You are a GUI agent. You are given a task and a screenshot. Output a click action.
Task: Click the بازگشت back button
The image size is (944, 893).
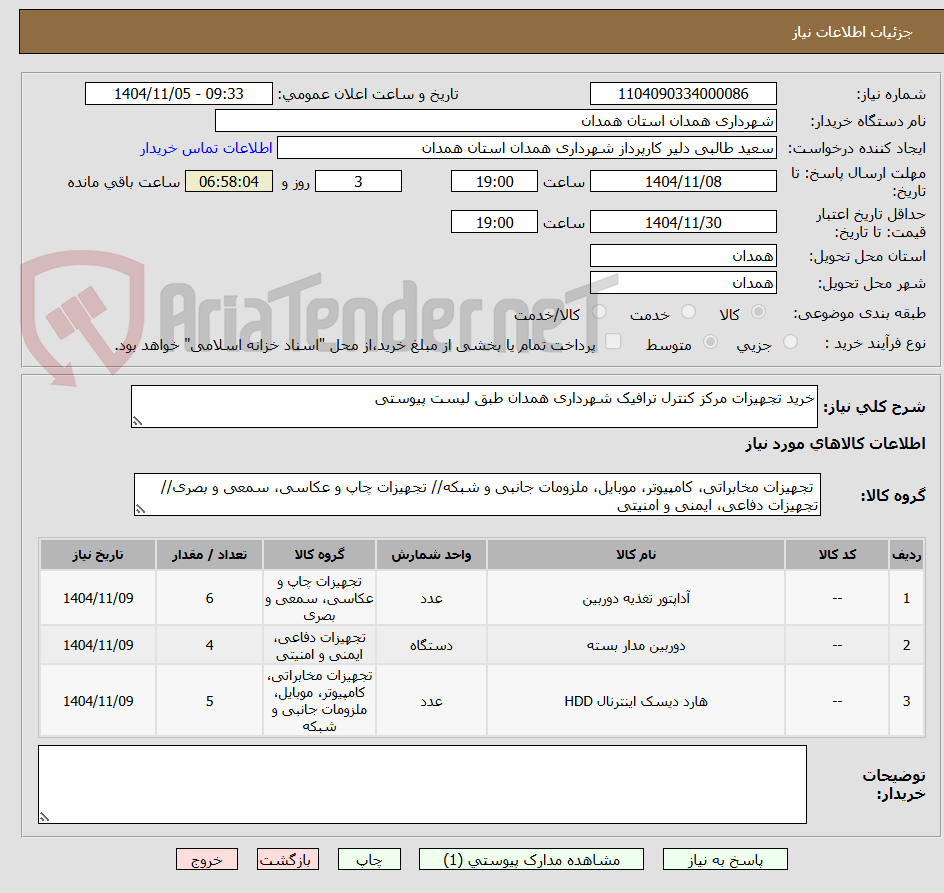click(x=288, y=859)
